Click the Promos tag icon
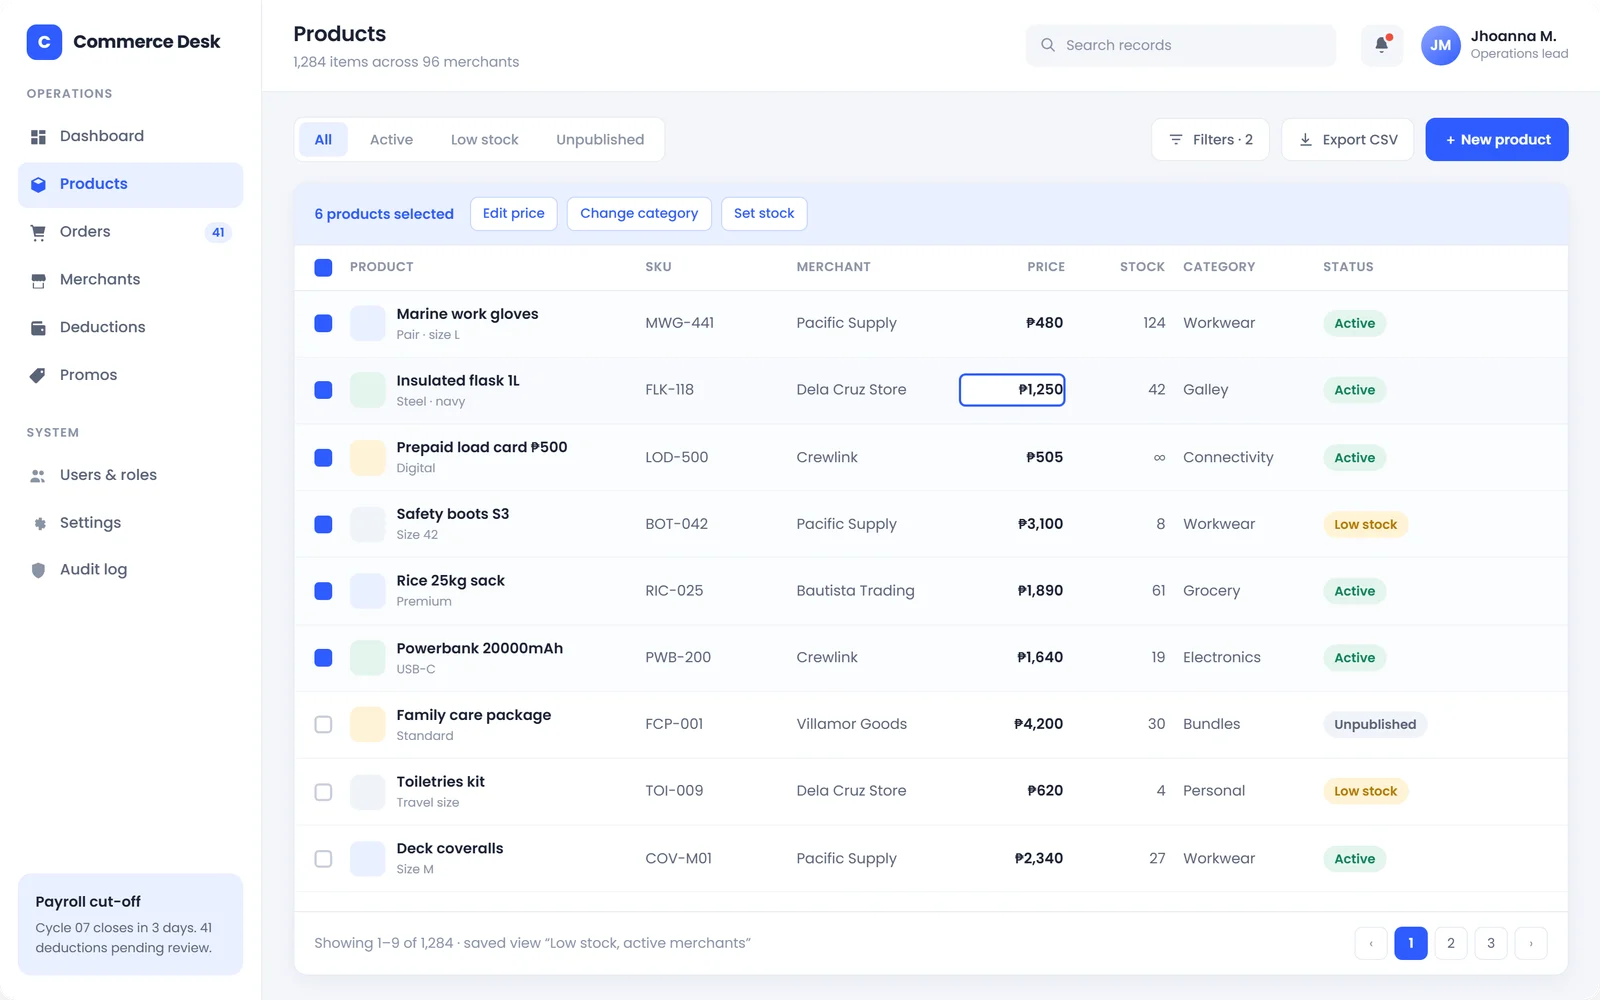The height and width of the screenshot is (1000, 1600). point(38,375)
